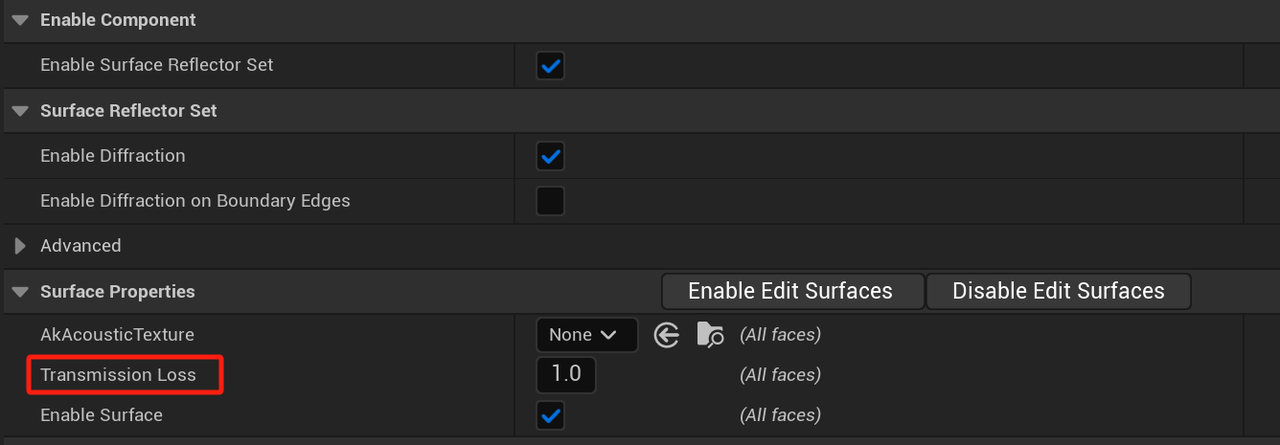Collapse the Surface Reflector Set section arrow
1280x445 pixels.
[x=20, y=111]
